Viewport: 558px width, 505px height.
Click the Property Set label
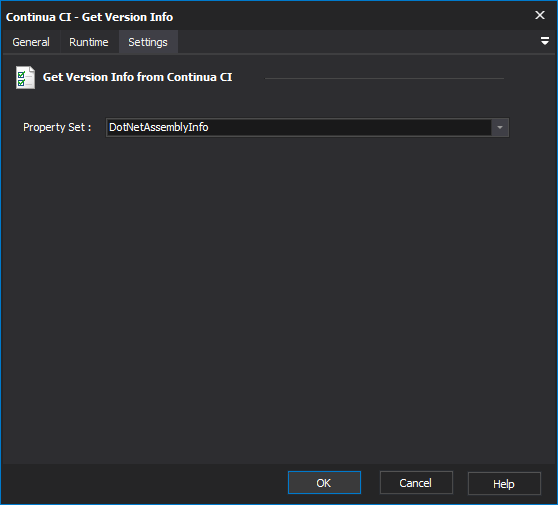(x=57, y=127)
